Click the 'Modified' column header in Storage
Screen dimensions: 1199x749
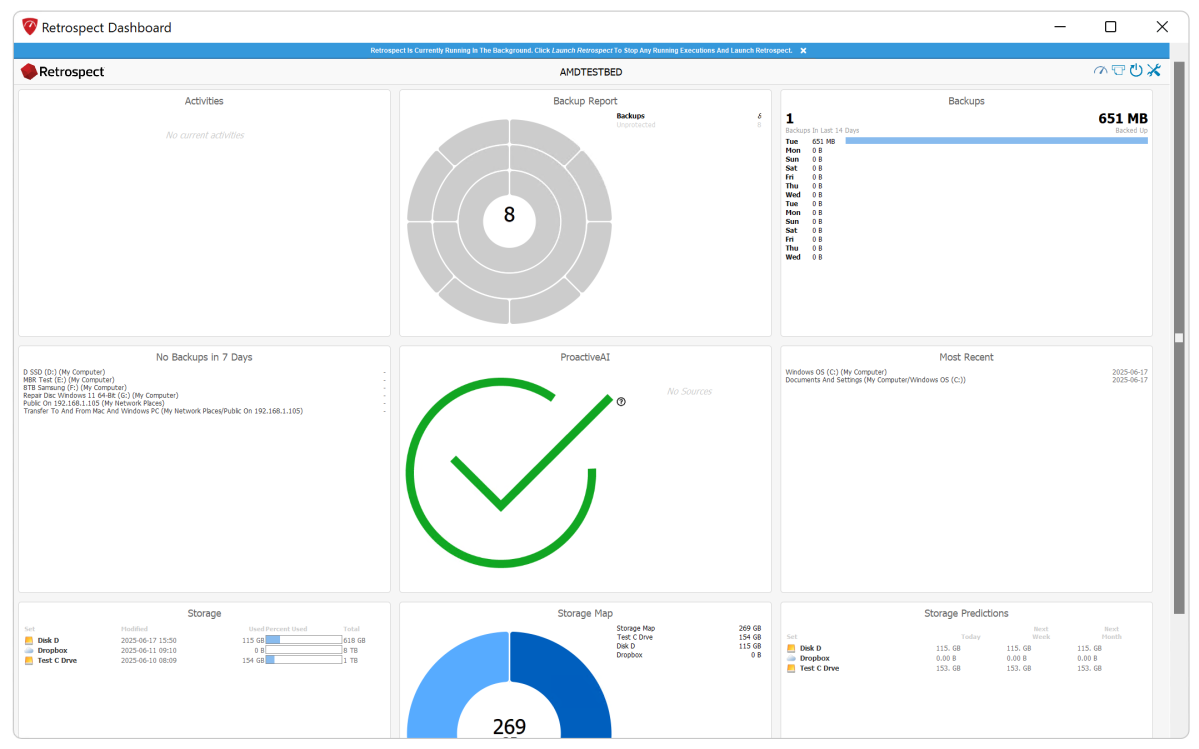pyautogui.click(x=135, y=629)
